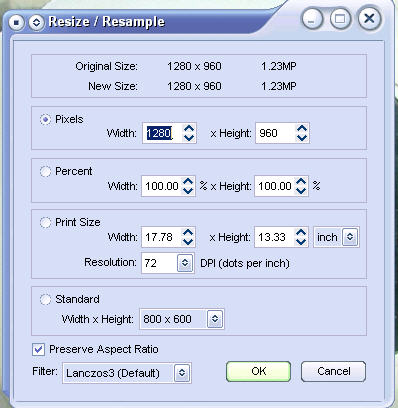
Task: Uncheck Preserve Aspect Ratio checkbox
Action: (x=38, y=350)
